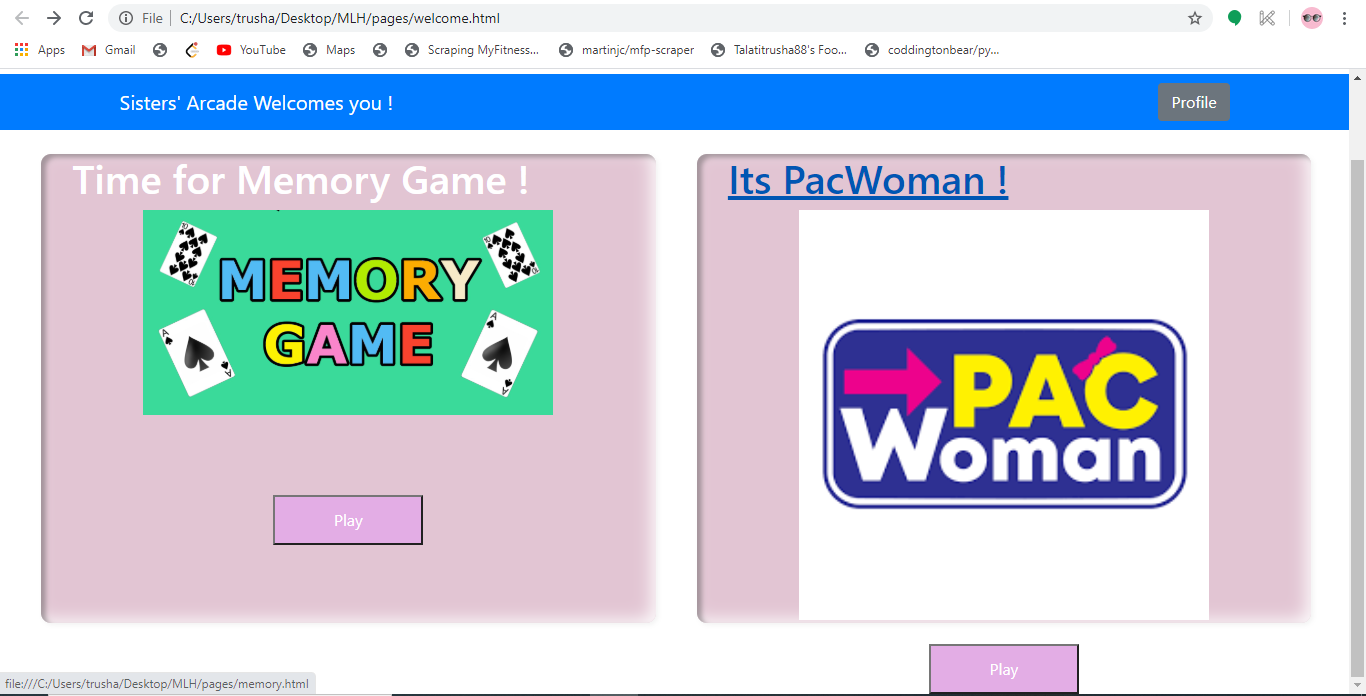
Task: Go forward with the forward arrow
Action: 54,18
